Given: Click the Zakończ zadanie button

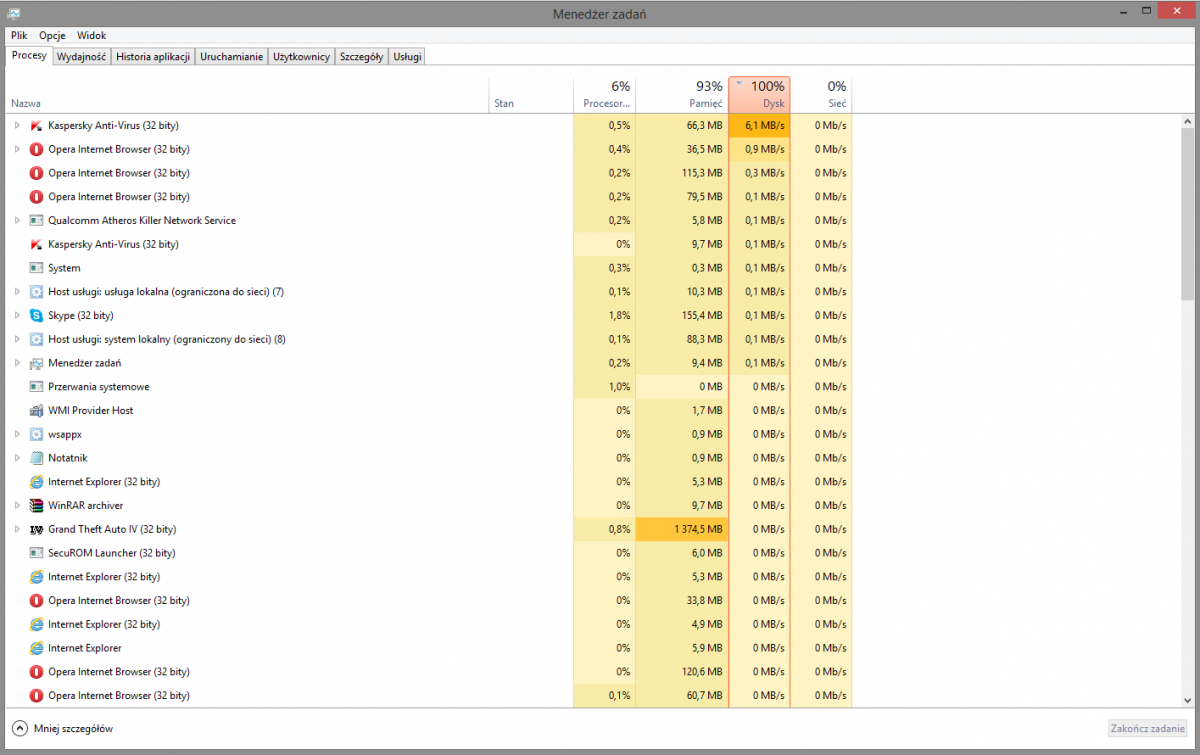Looking at the screenshot, I should 1148,728.
